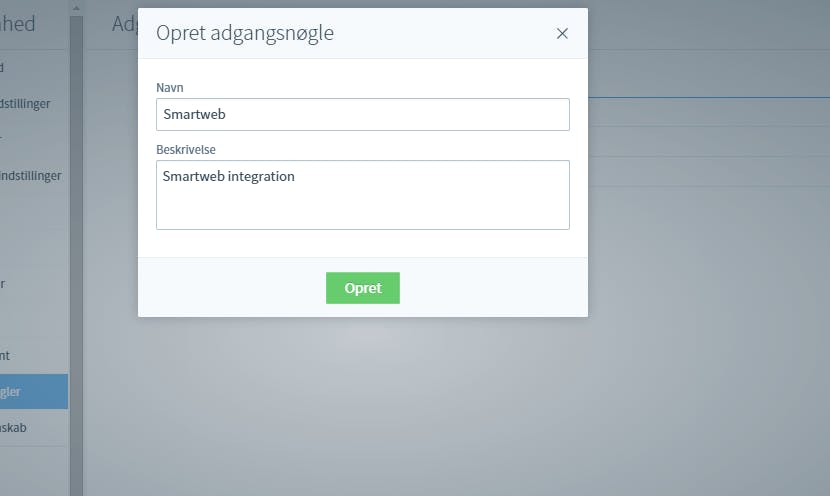Click the 'Navn' field label
Screen dimensions: 830x496
coord(170,87)
